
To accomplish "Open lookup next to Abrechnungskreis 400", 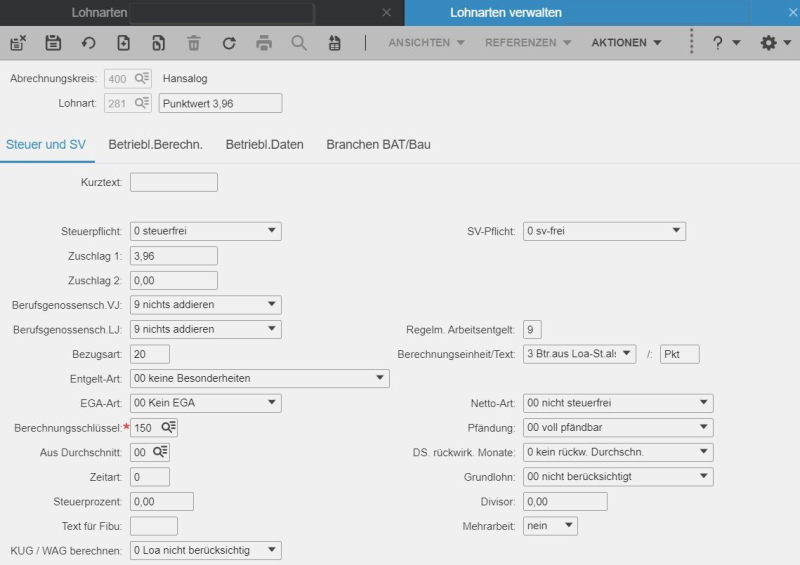I will pyautogui.click(x=142, y=78).
